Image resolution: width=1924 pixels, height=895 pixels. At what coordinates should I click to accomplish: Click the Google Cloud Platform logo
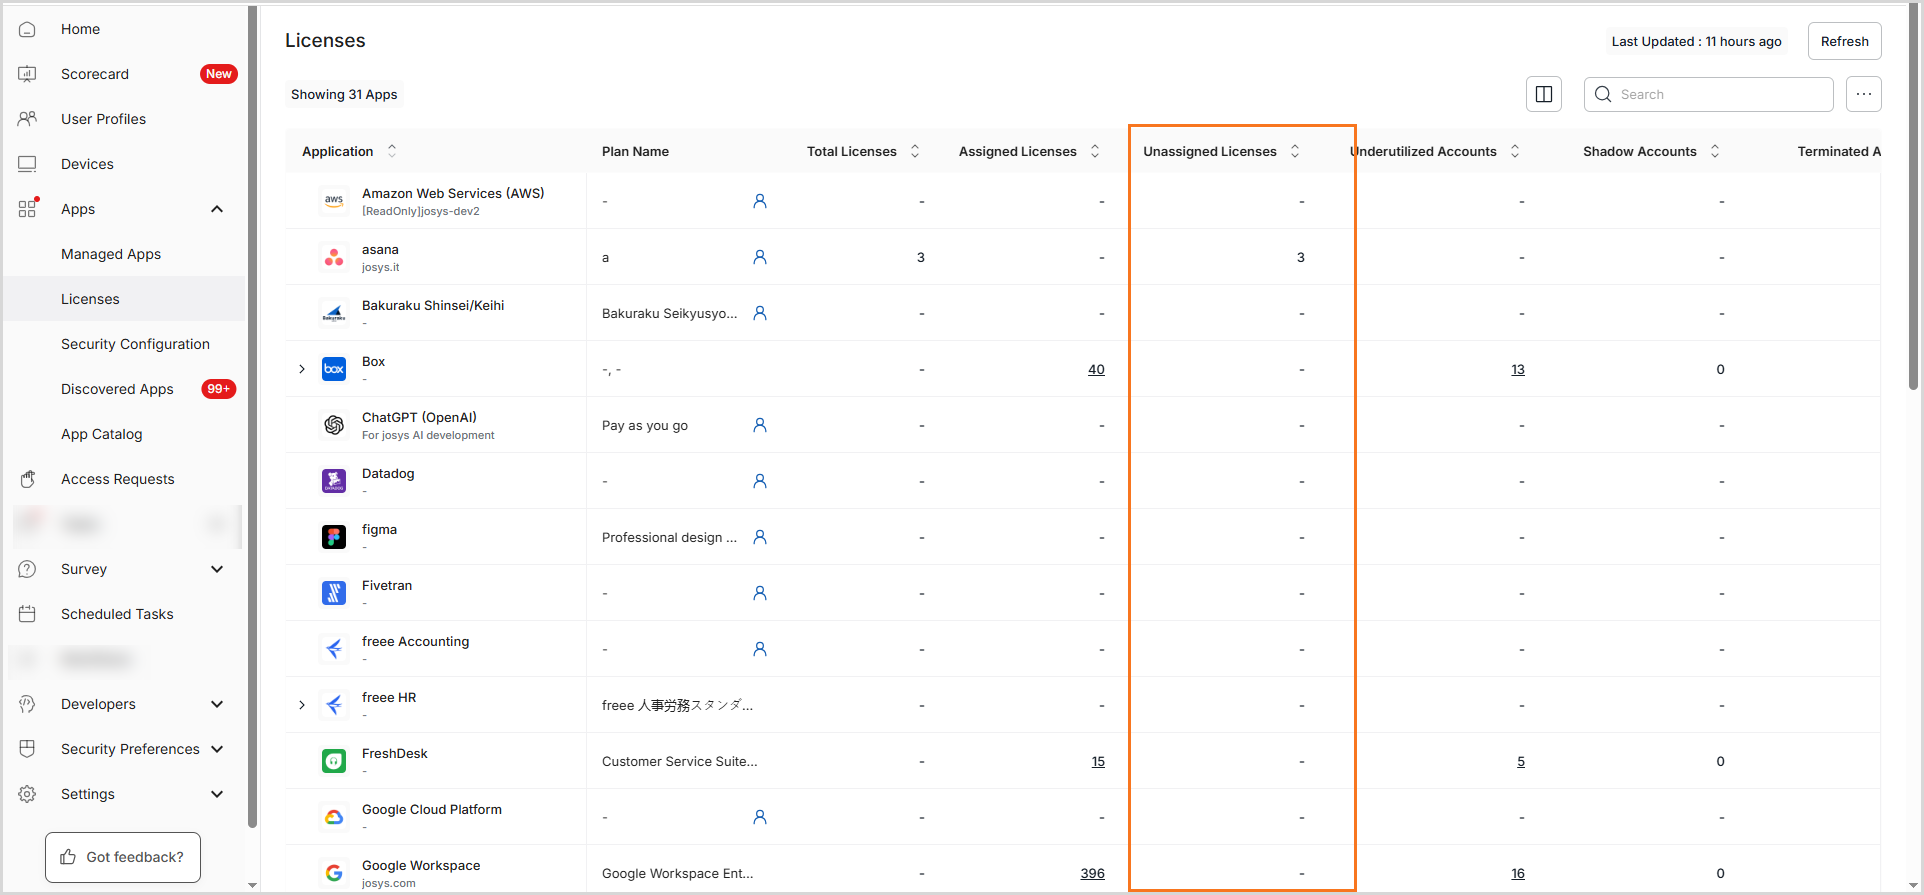coord(334,817)
